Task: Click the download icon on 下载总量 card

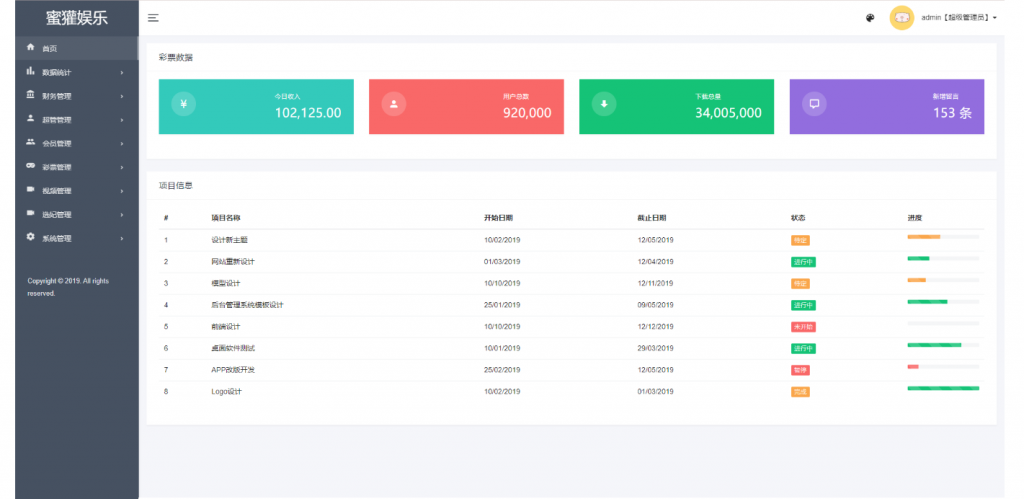Action: (603, 104)
